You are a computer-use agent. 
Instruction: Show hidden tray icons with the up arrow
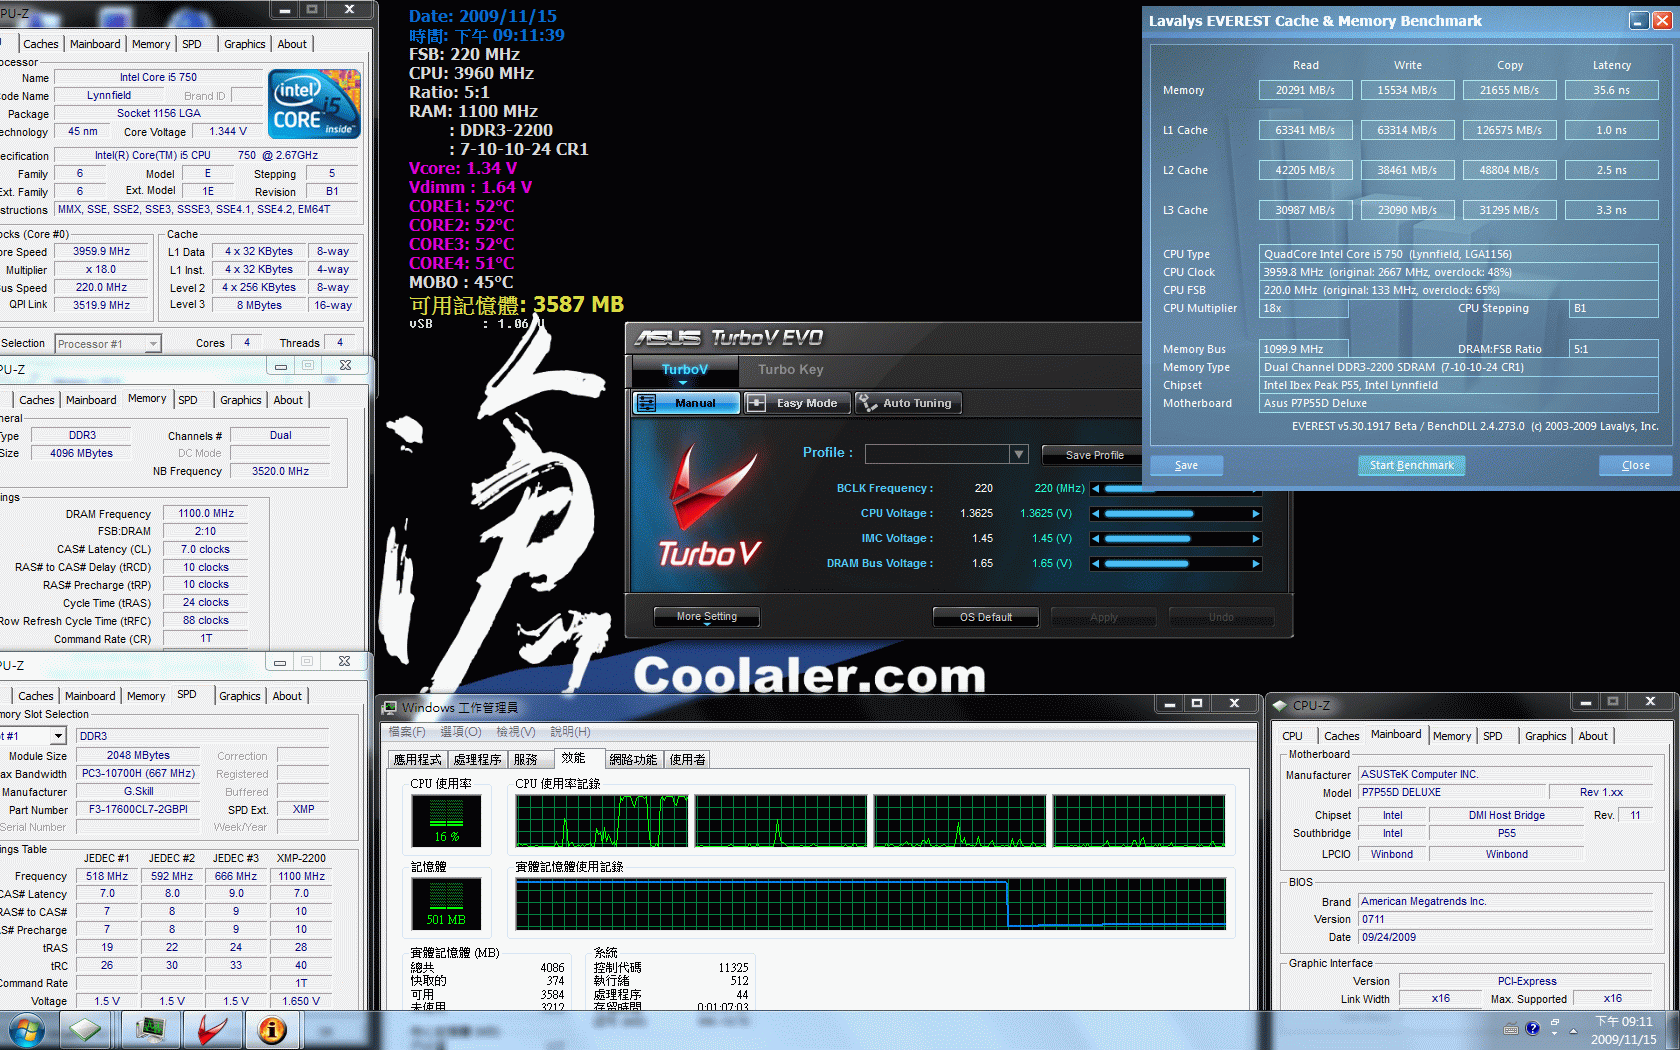[x=1573, y=1030]
